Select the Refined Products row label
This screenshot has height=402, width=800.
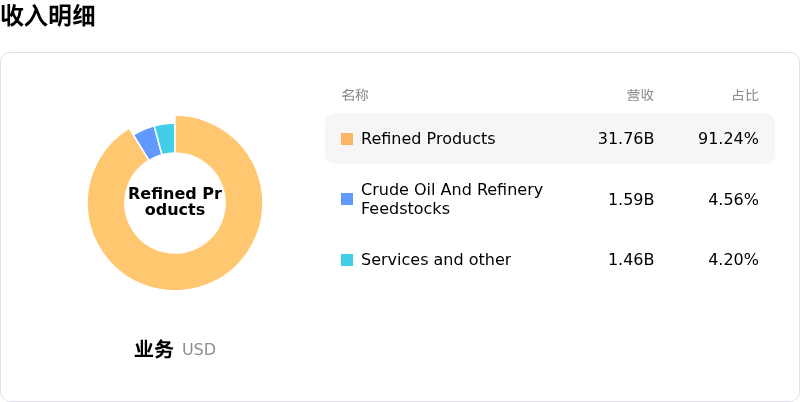[x=428, y=139]
